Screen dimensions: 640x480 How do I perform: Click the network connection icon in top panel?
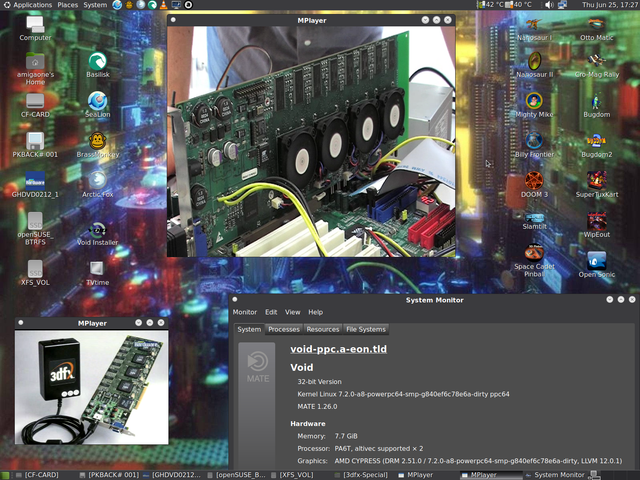(x=562, y=5)
